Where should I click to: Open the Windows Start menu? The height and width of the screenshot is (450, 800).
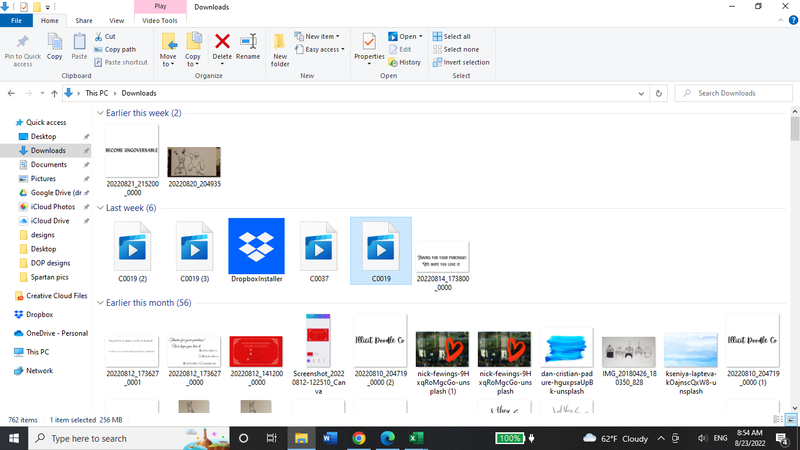[14, 438]
